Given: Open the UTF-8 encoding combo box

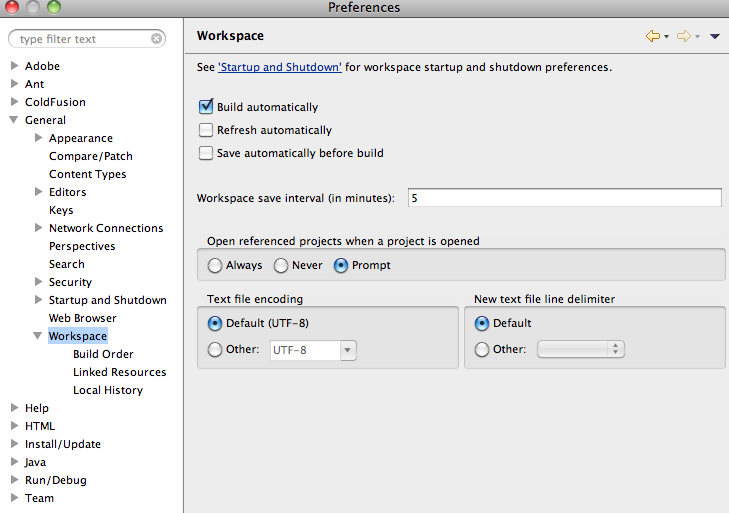Looking at the screenshot, I should point(313,350).
